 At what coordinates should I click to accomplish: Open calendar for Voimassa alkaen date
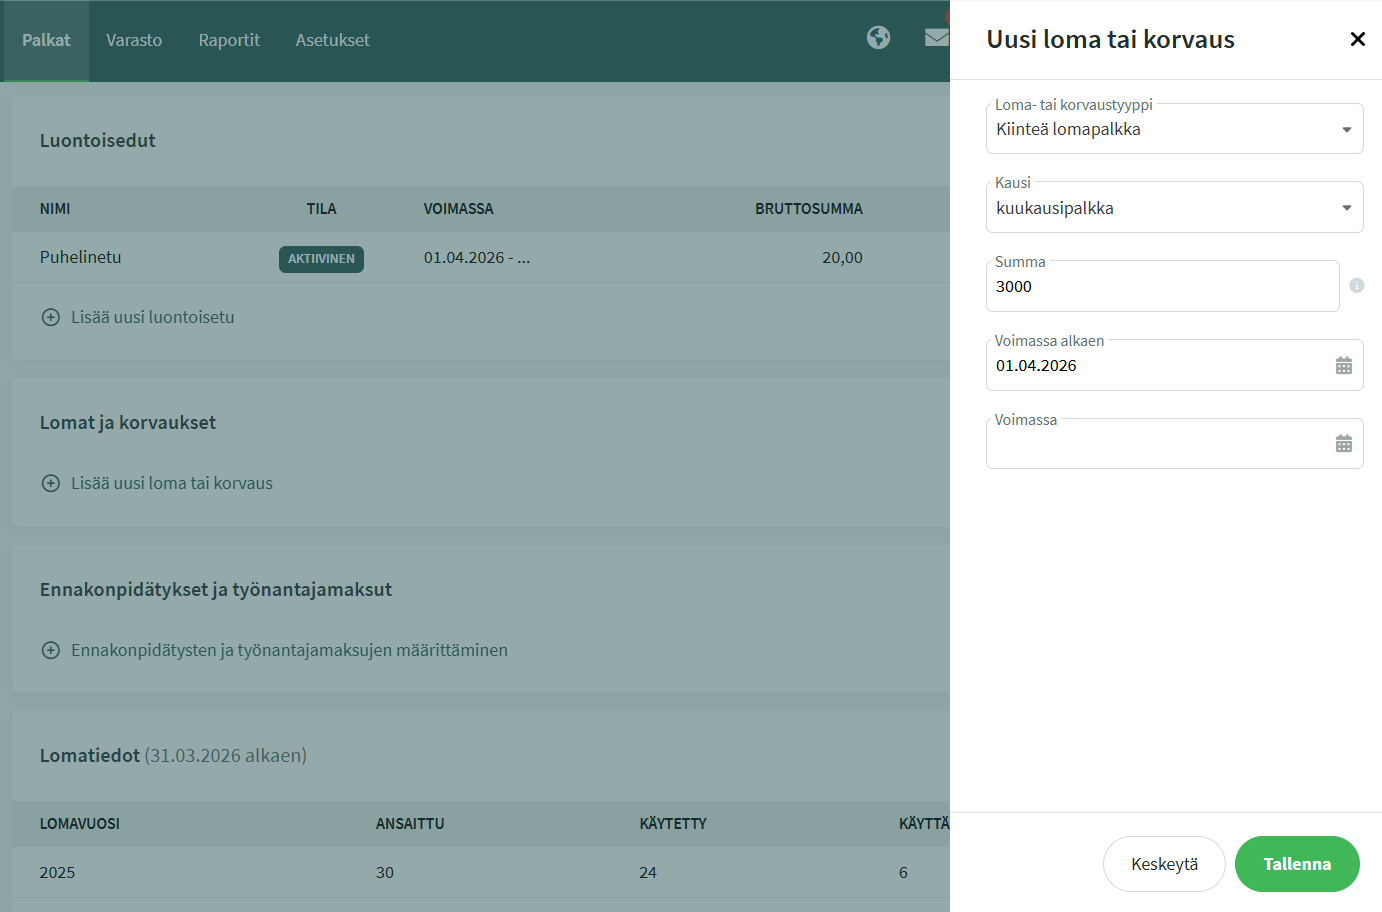1343,366
